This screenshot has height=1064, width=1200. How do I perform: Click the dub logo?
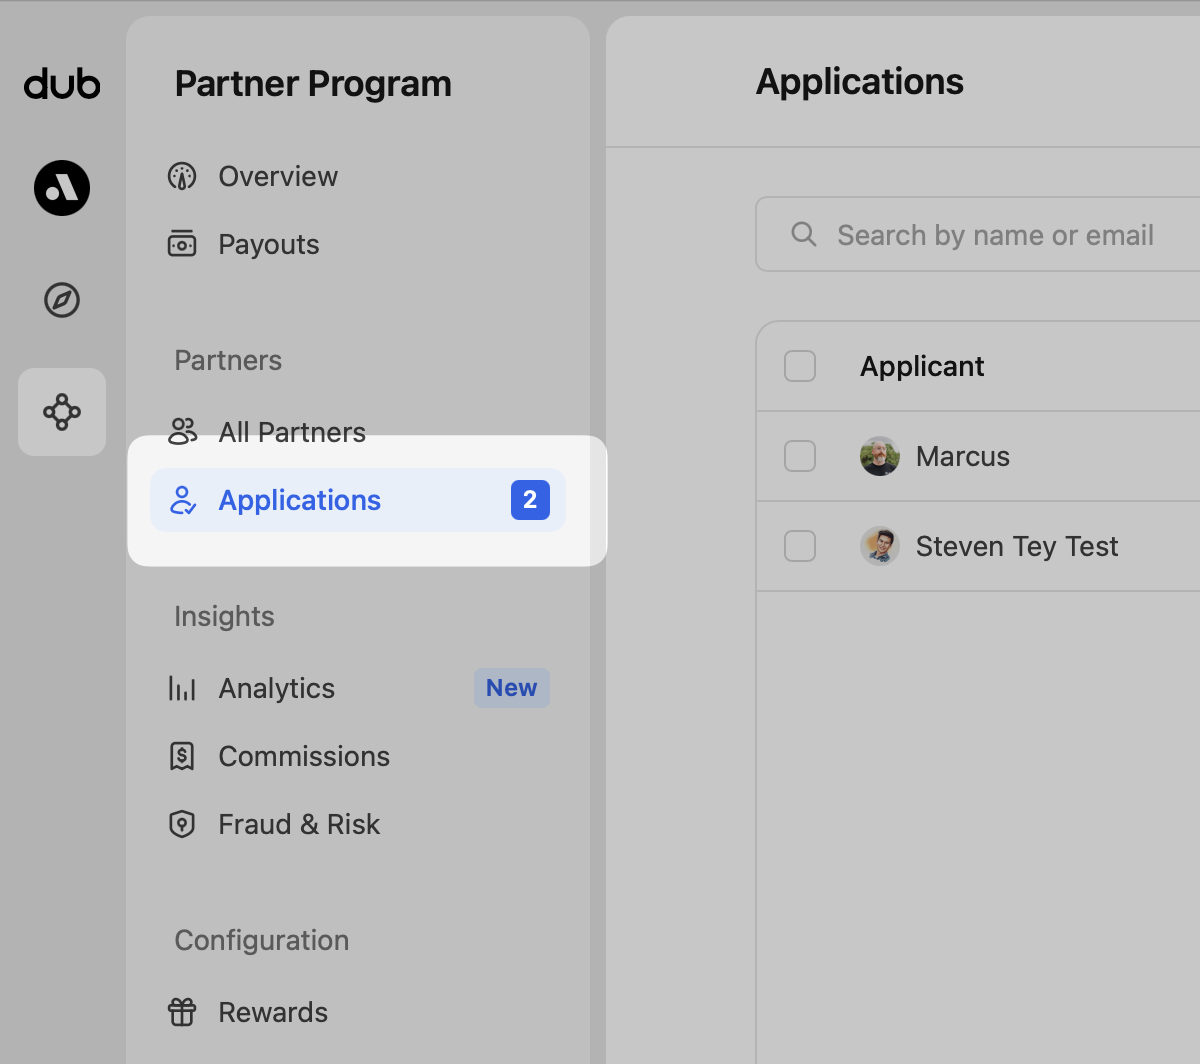(62, 84)
